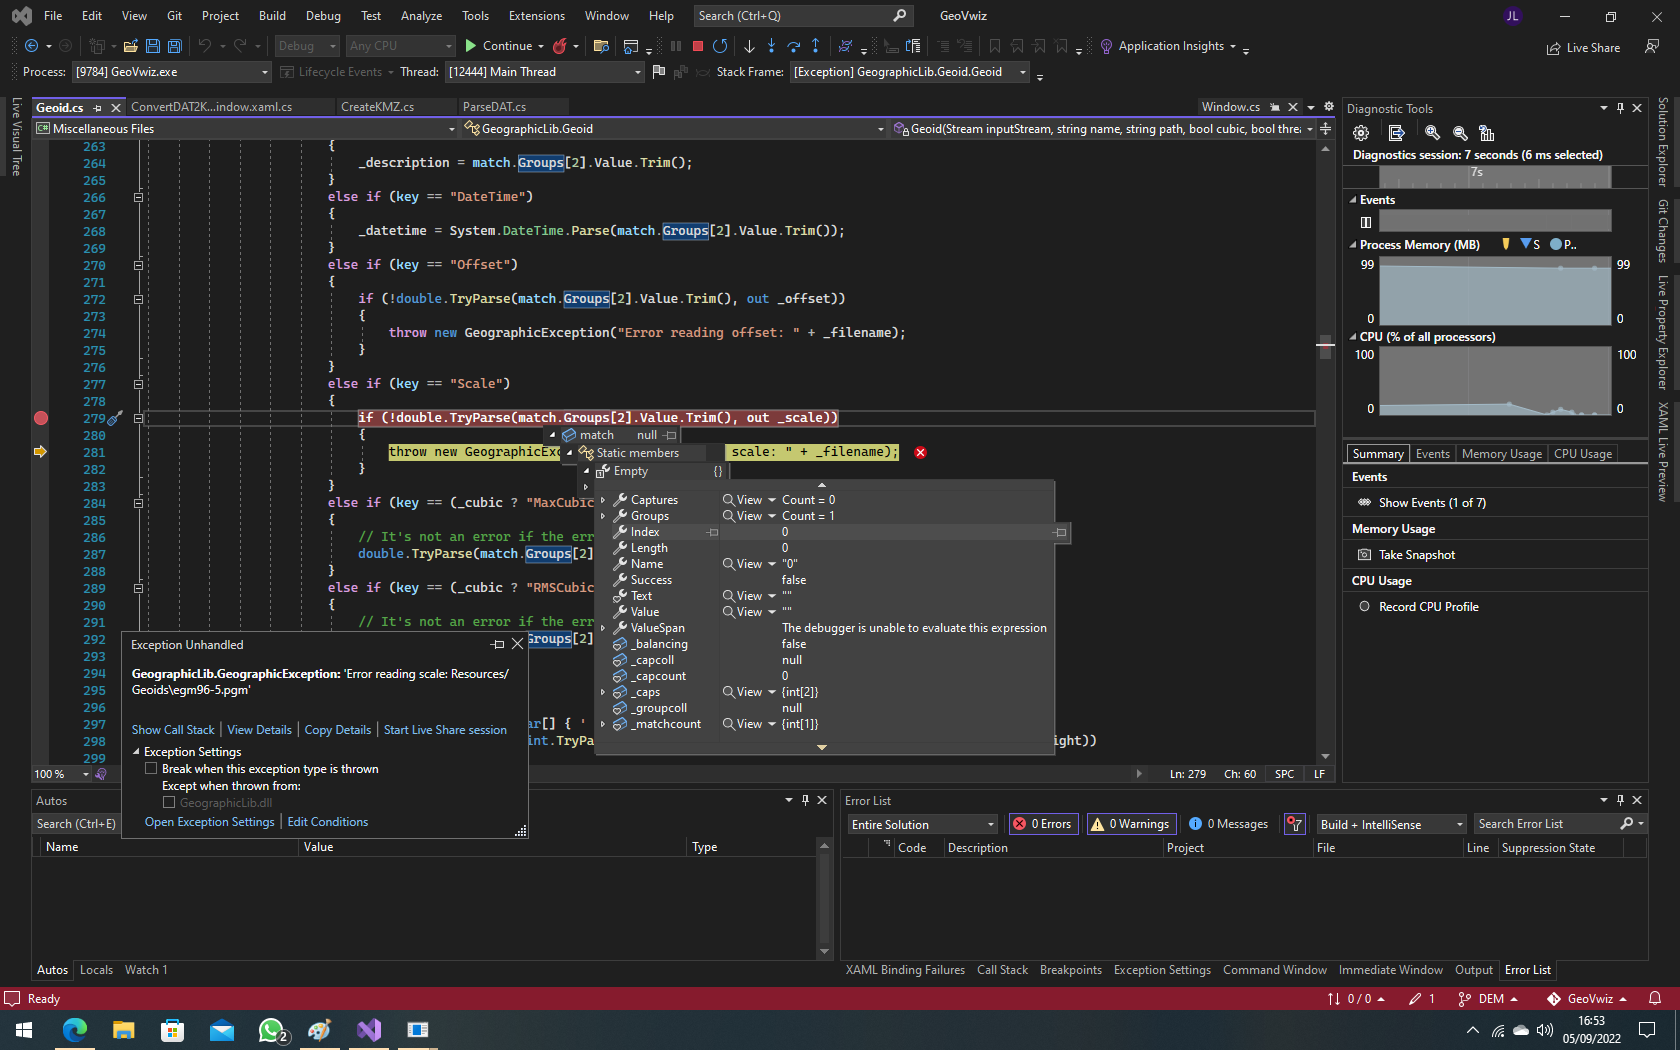This screenshot has width=1680, height=1050.
Task: Select Record CPU Profile radio button
Action: [1364, 607]
